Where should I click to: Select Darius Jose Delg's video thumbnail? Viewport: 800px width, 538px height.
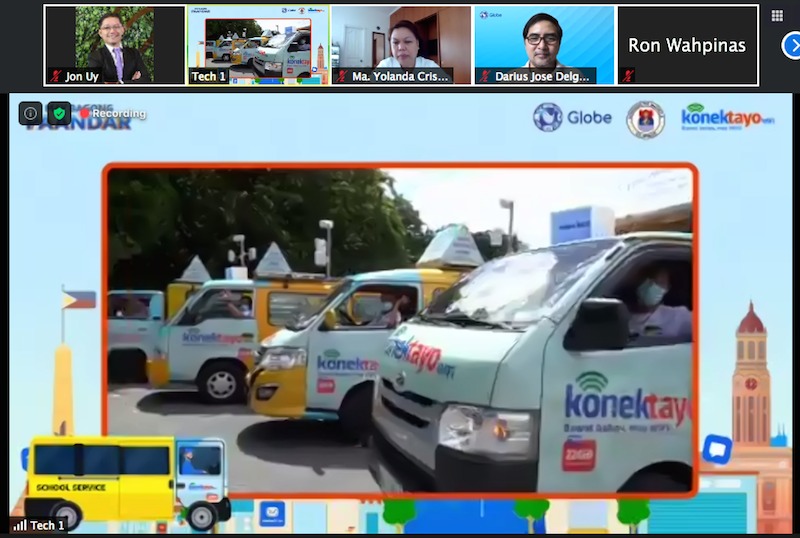click(544, 45)
